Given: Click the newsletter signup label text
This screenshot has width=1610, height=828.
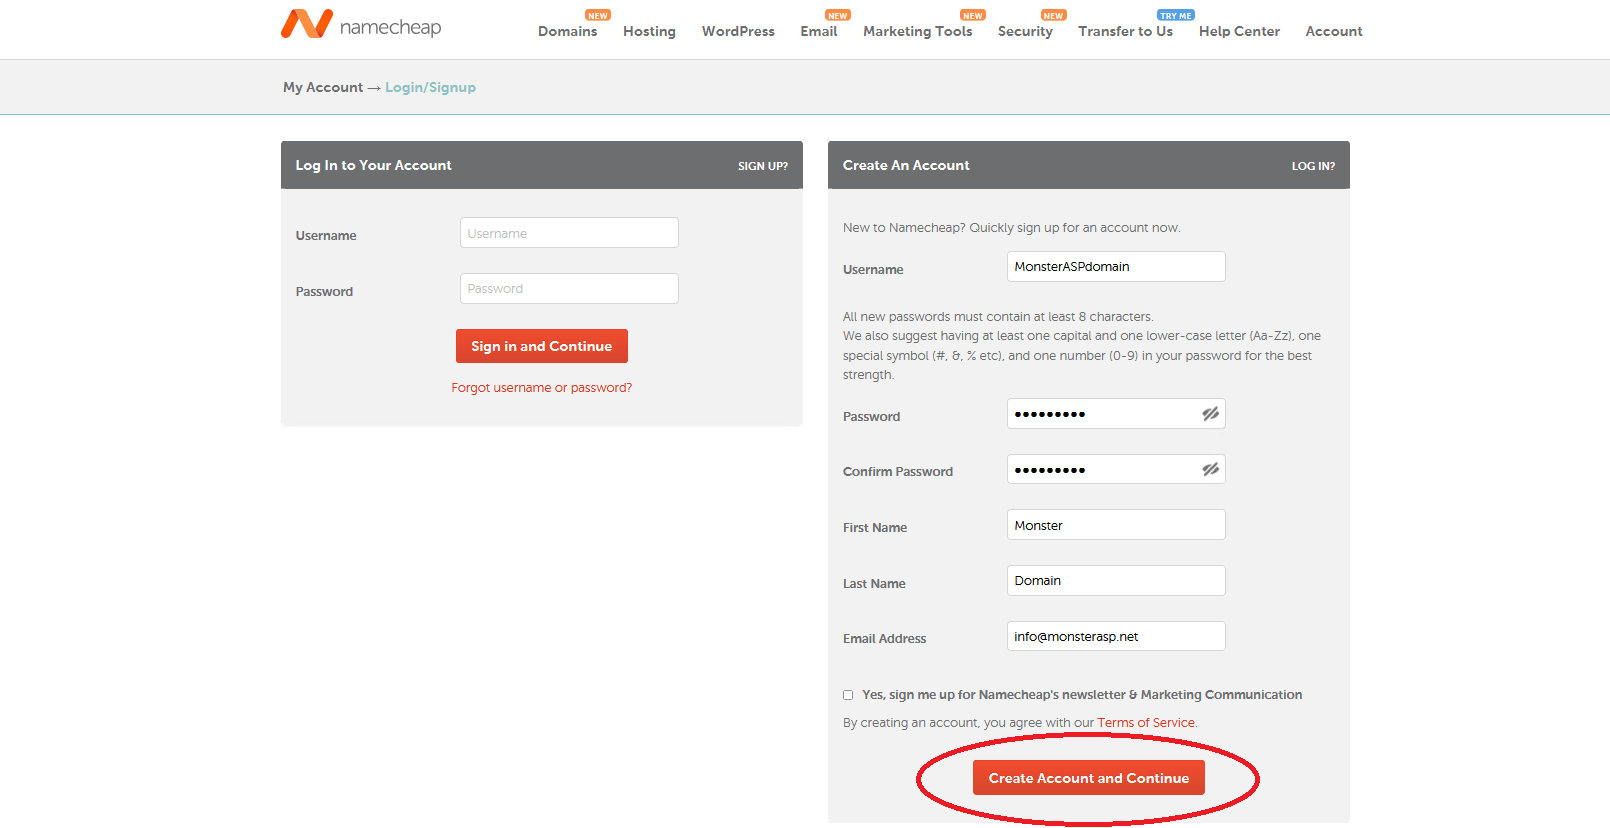Looking at the screenshot, I should (1082, 695).
